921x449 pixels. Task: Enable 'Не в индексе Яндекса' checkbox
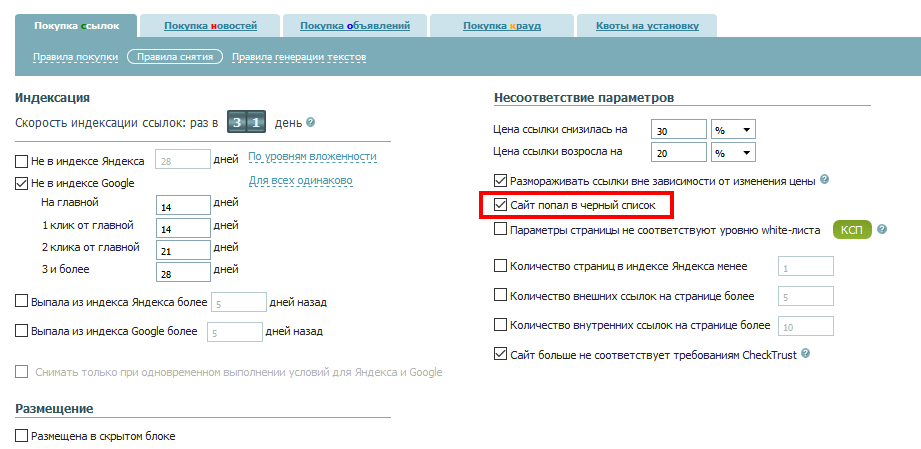[21, 160]
